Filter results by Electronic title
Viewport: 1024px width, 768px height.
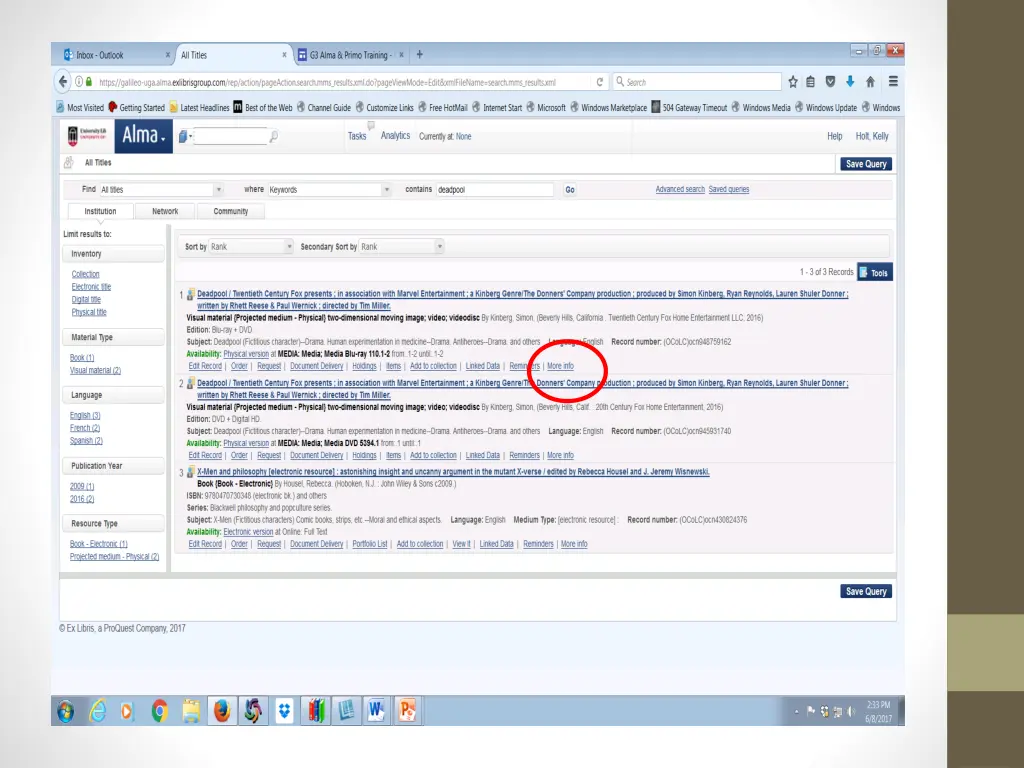[91, 287]
